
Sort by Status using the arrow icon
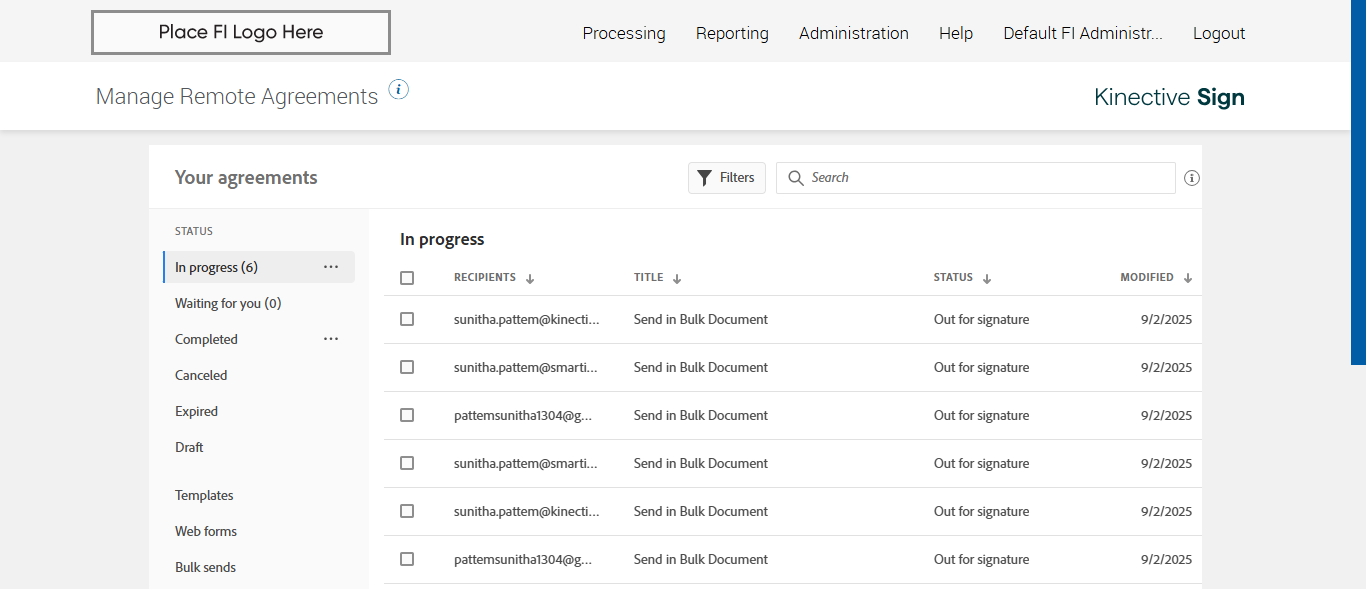tap(987, 279)
